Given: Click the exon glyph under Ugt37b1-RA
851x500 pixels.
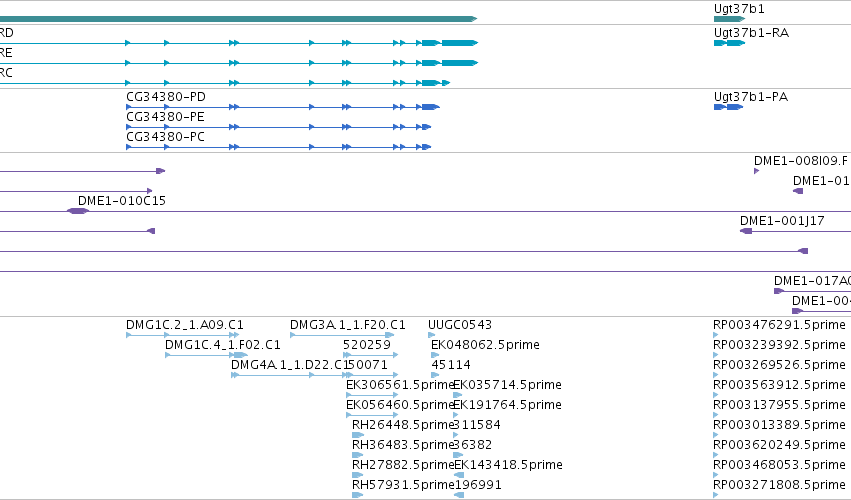Looking at the screenshot, I should pos(729,43).
